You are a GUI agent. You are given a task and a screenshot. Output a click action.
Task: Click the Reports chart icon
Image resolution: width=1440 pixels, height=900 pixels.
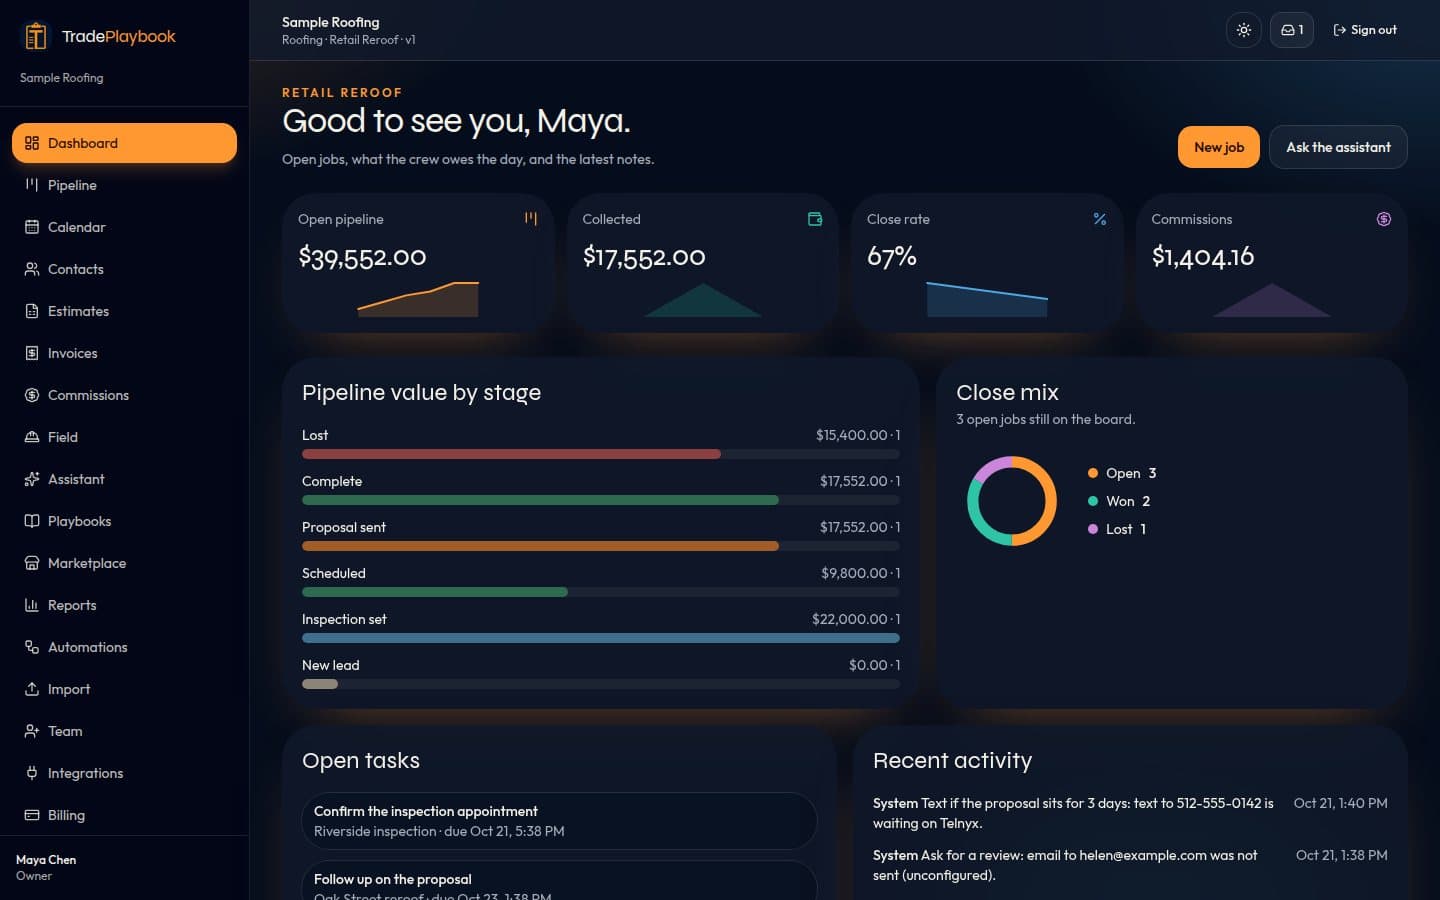(x=32, y=605)
